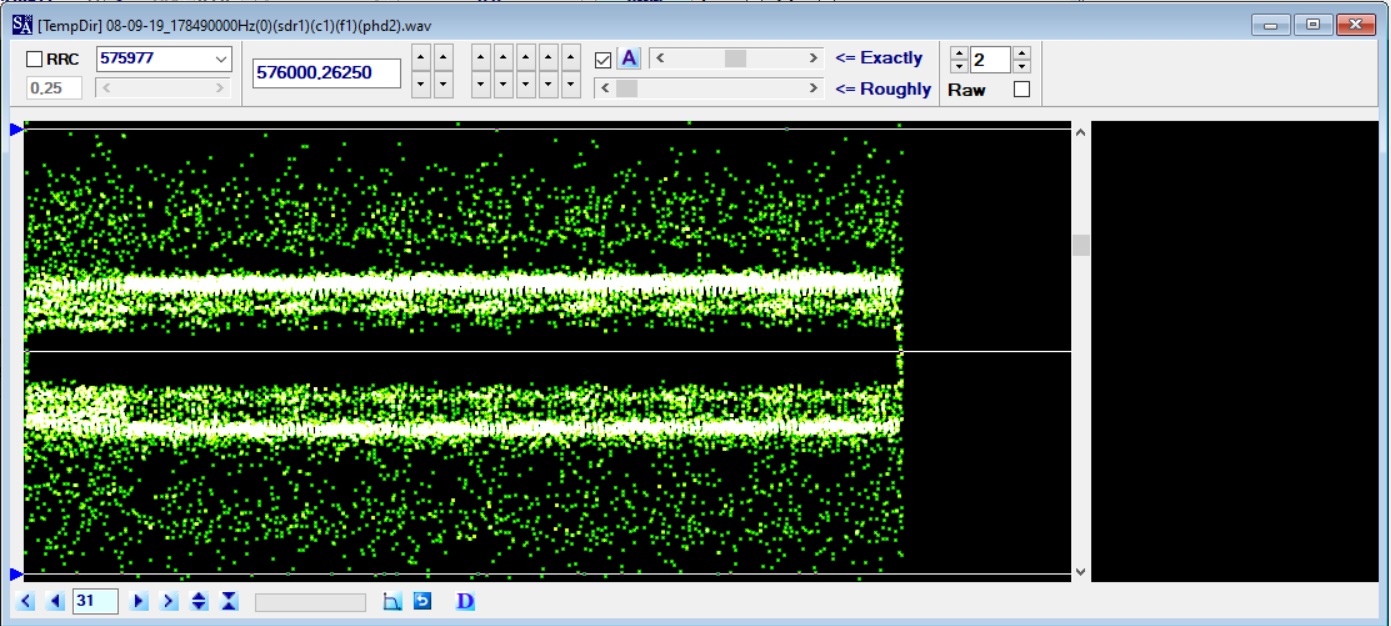Viewport: 1391px width, 626px height.
Task: Click up arrow of second stepper after frequency field
Action: point(443,57)
